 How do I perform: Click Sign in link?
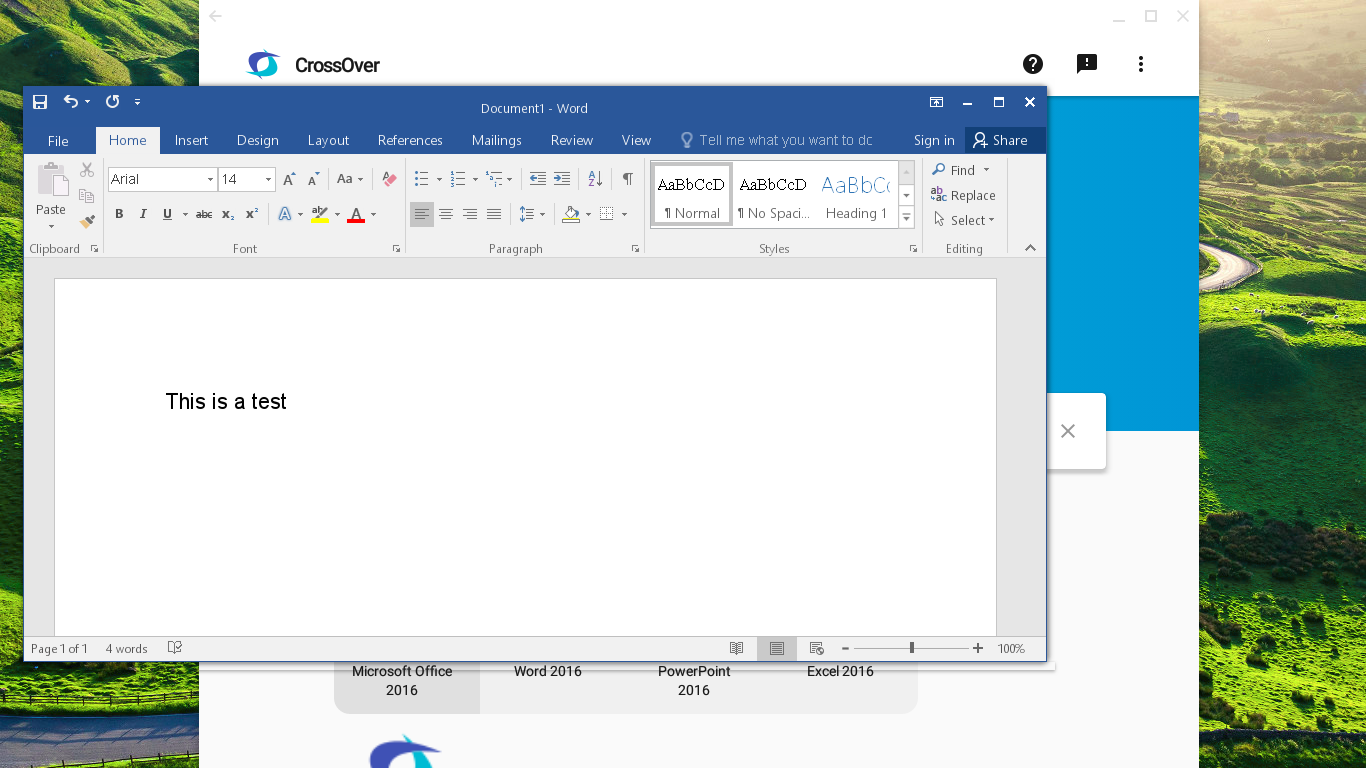click(x=934, y=140)
